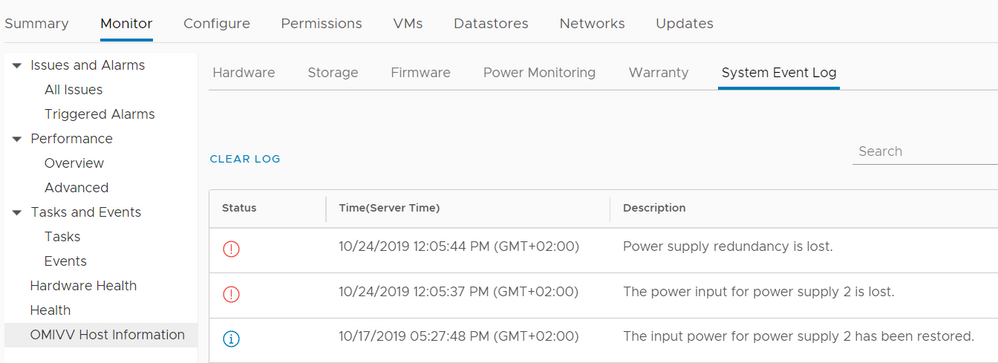Go to the Warranty sub-tab
This screenshot has height=363, width=998.
(658, 73)
